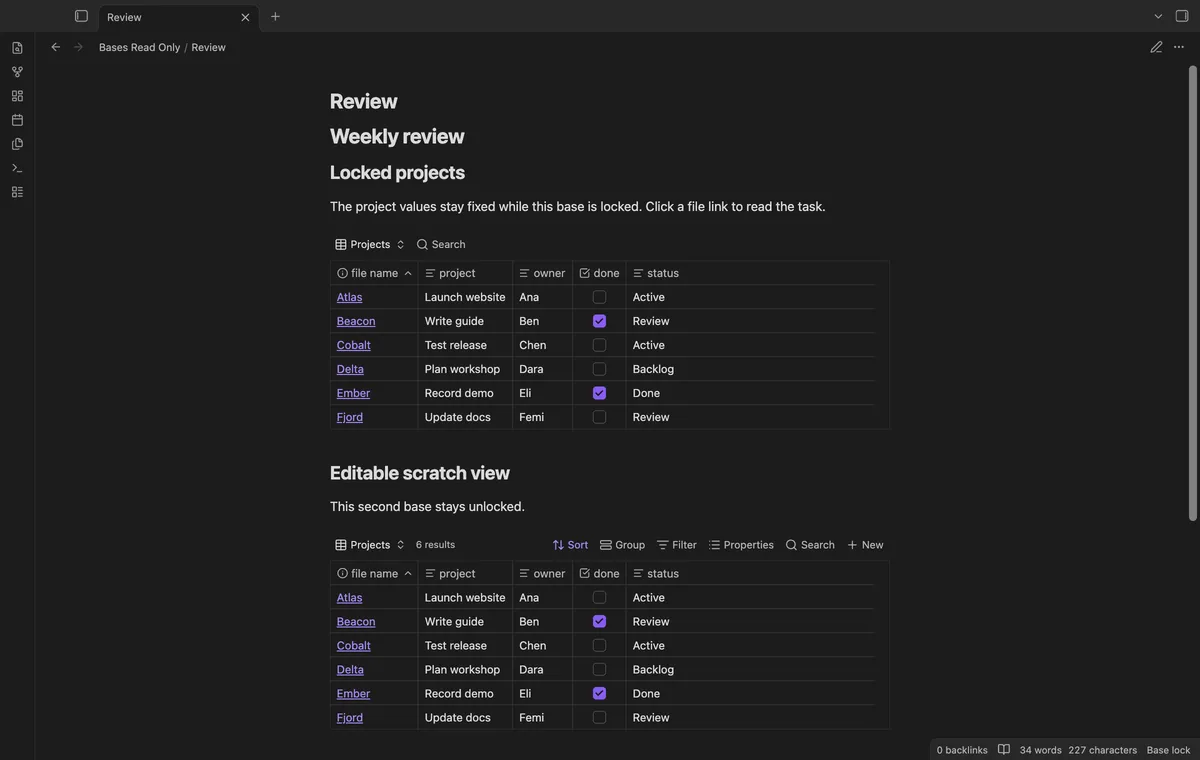Click Group in scratch base toolbar

pyautogui.click(x=622, y=545)
